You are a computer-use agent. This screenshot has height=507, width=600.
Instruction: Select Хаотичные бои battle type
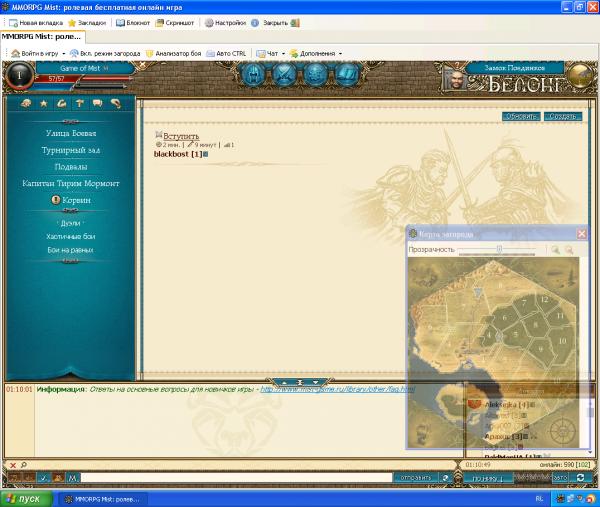(x=70, y=236)
